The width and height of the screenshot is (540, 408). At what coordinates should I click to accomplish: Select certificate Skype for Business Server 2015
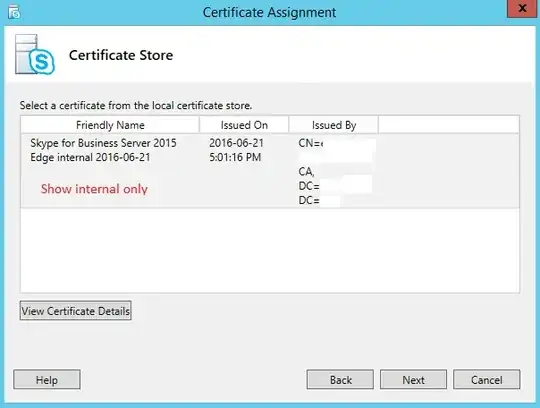[x=270, y=171]
